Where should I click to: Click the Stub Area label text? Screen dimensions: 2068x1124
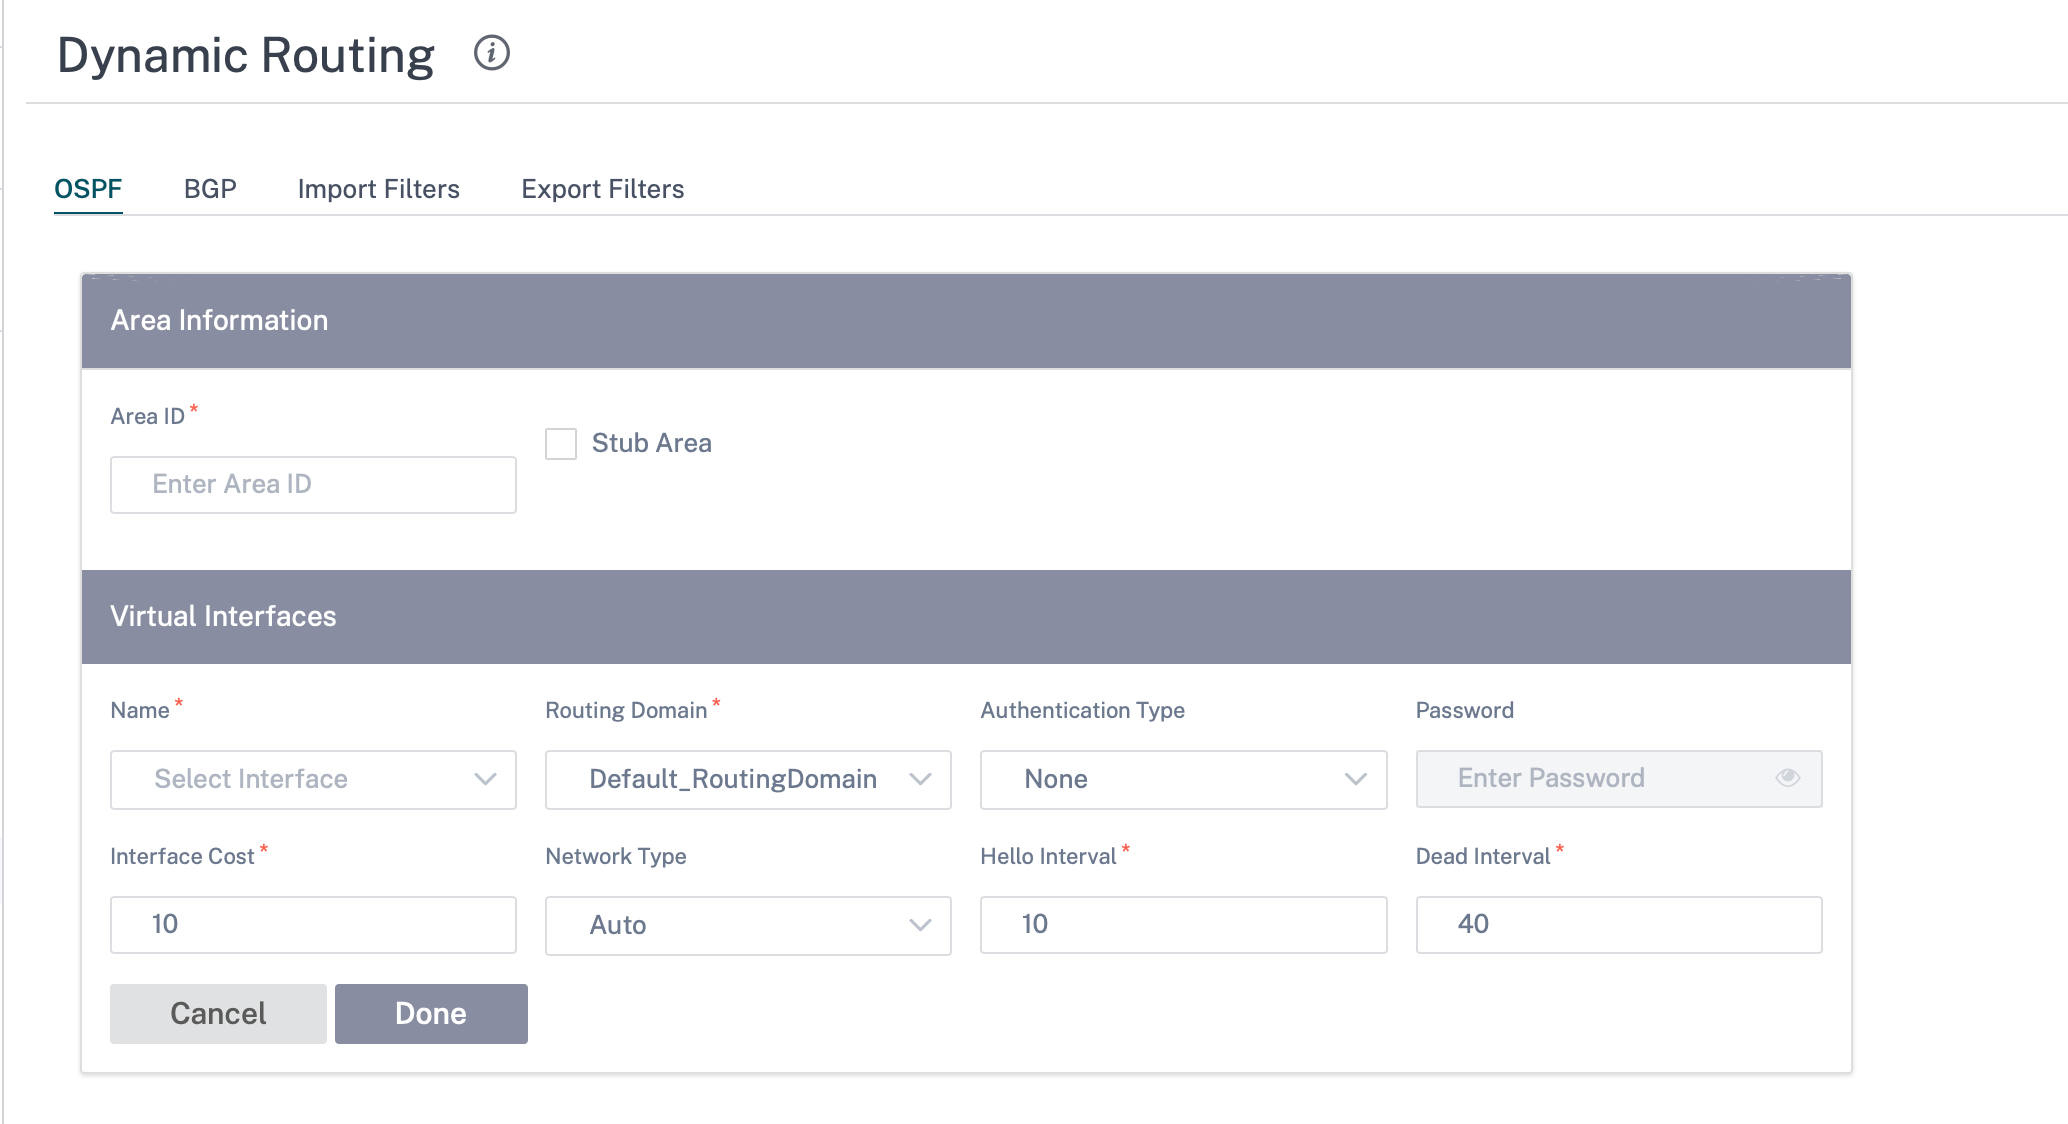[x=652, y=443]
